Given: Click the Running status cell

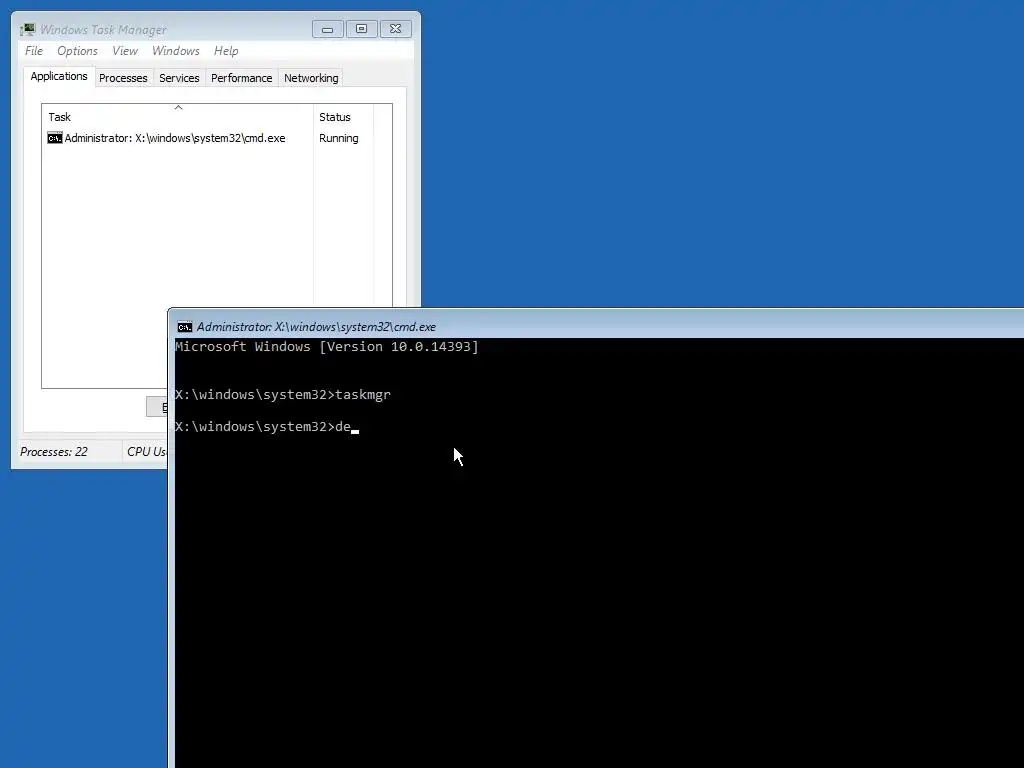Looking at the screenshot, I should point(338,138).
